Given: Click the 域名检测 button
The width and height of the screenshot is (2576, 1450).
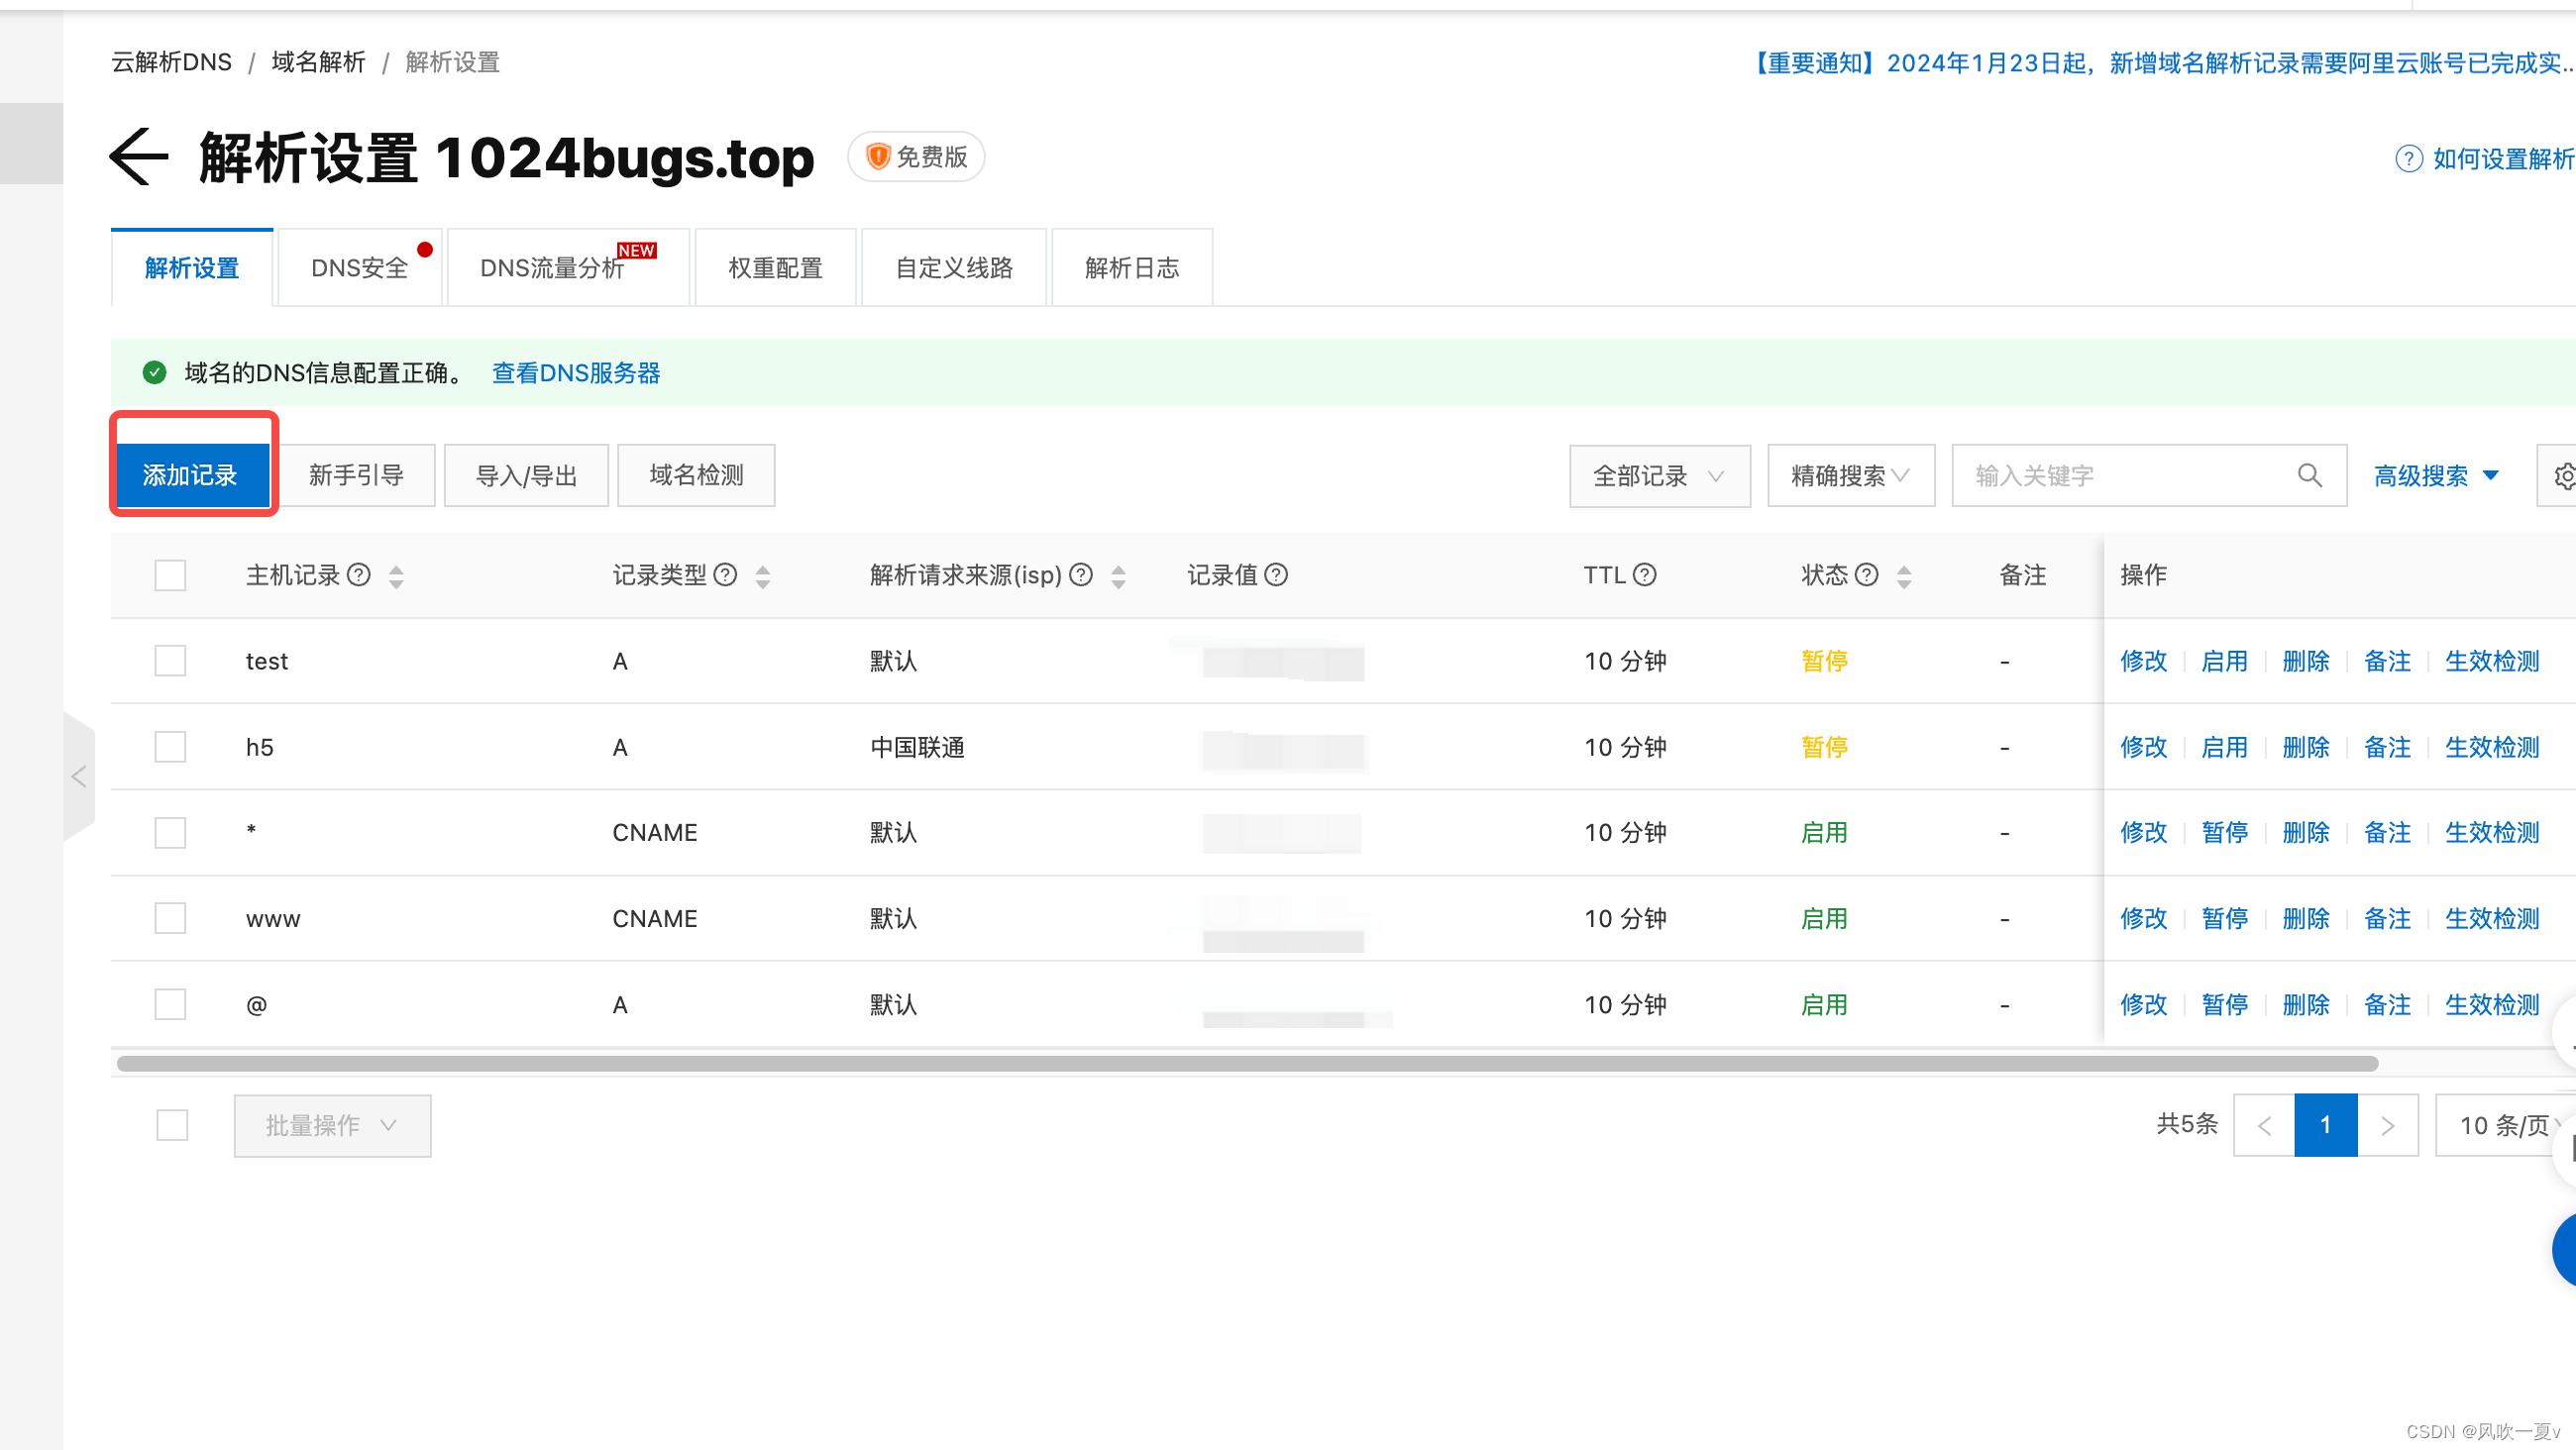Looking at the screenshot, I should [696, 475].
